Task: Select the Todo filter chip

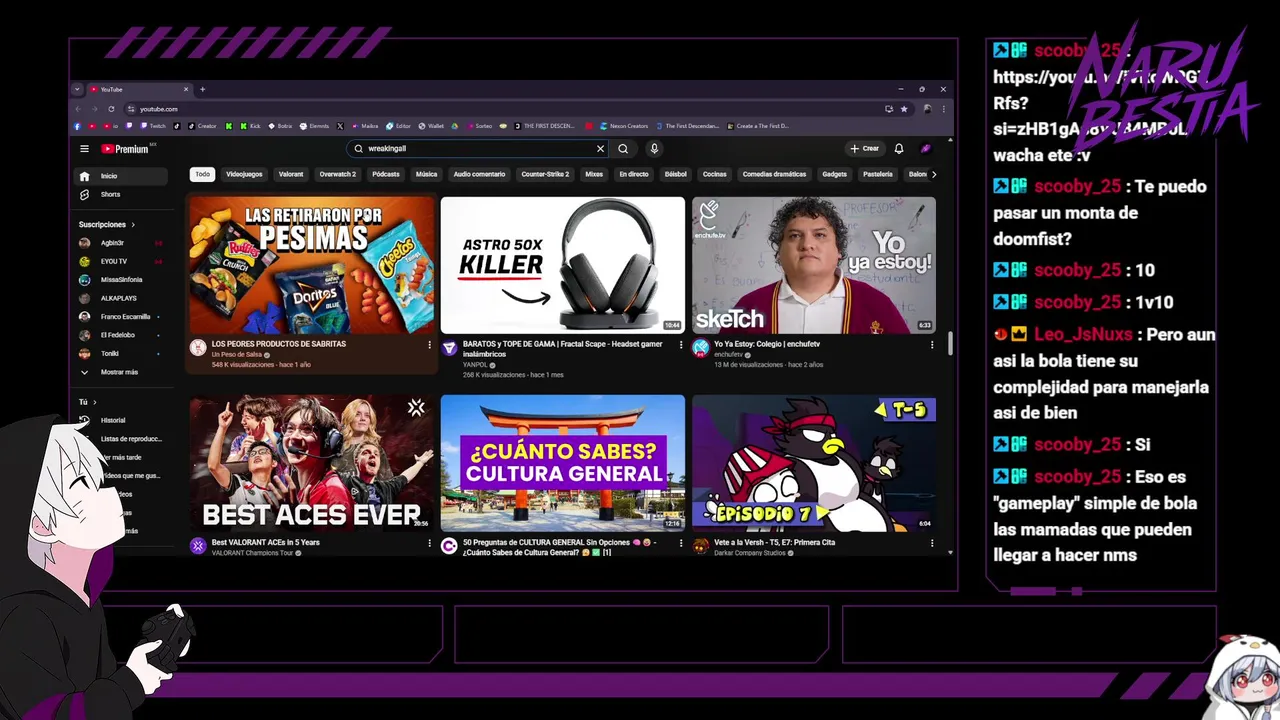Action: 203,174
